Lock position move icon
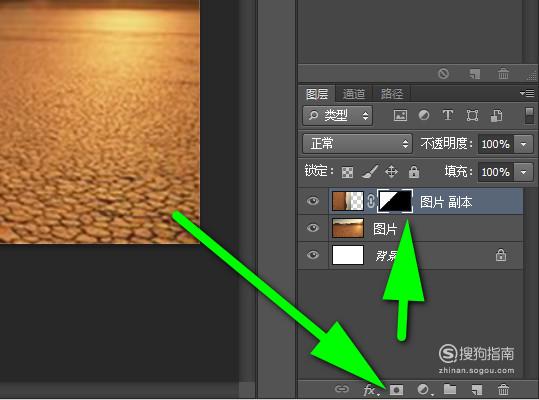 pos(392,171)
